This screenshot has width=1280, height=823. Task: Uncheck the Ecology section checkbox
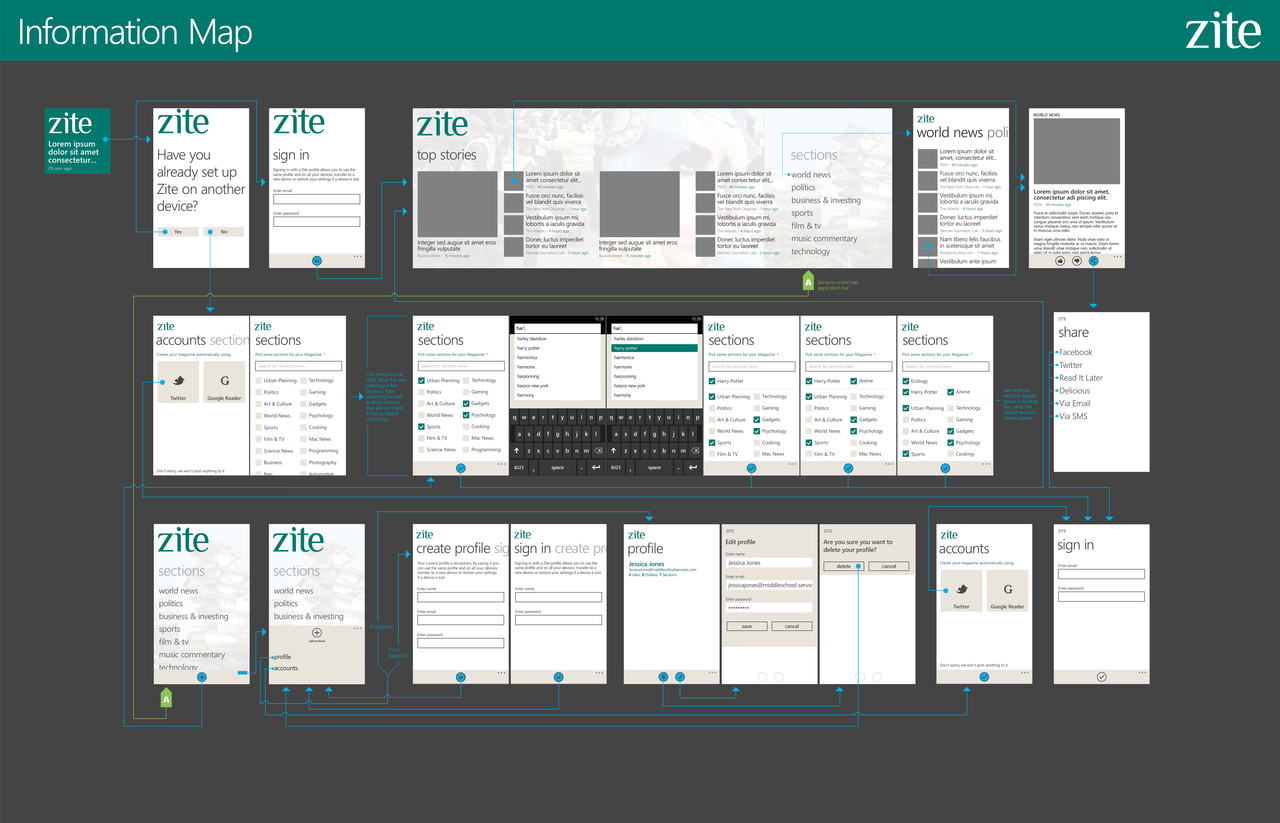point(906,381)
